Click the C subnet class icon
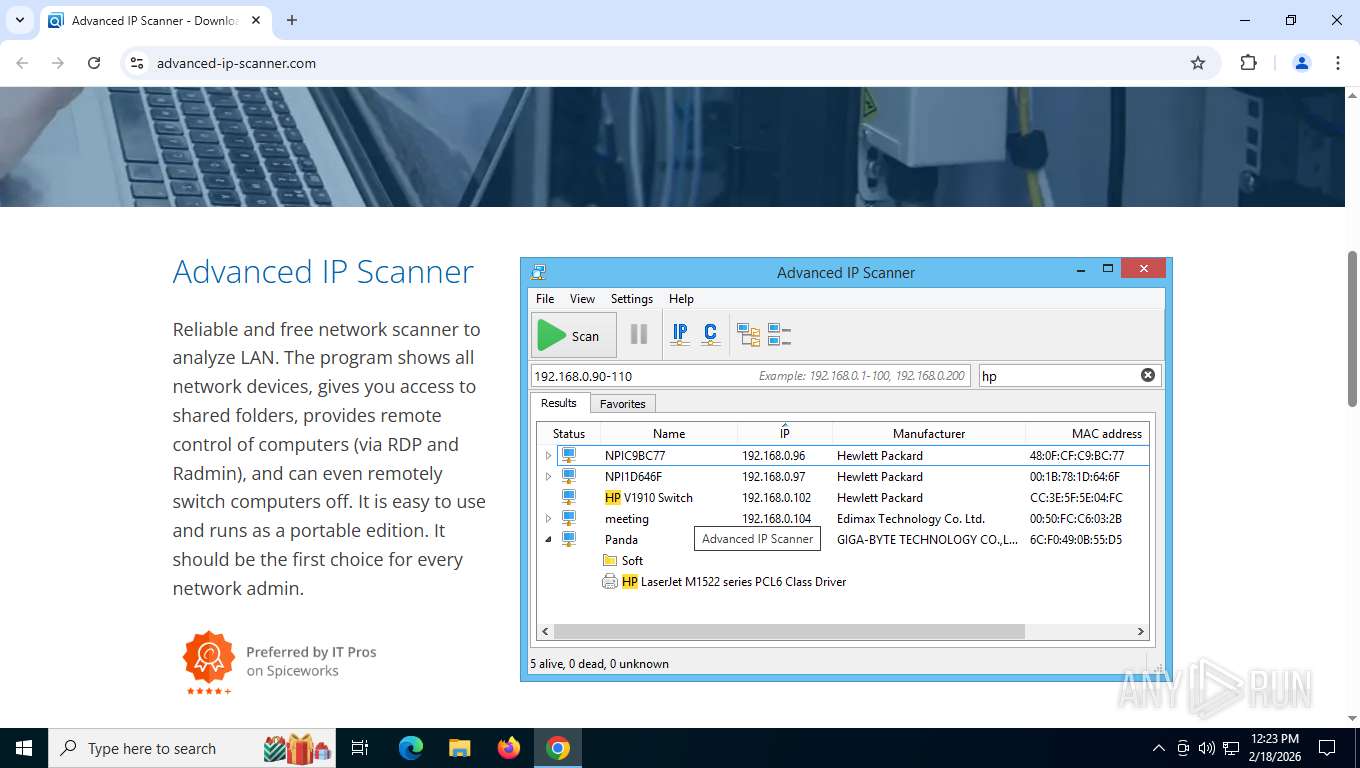 [x=710, y=335]
